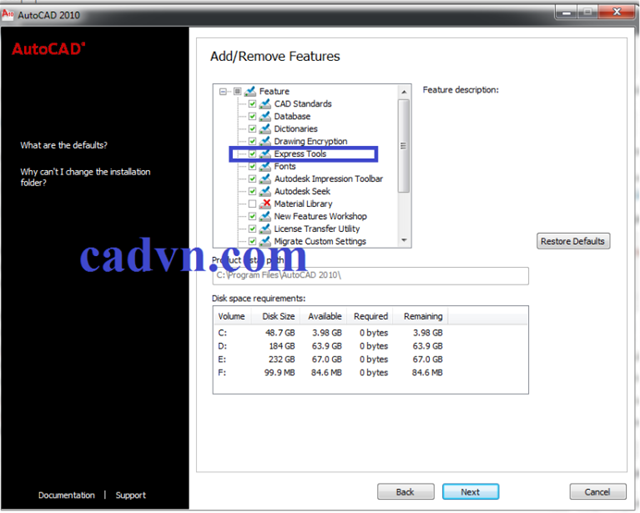640x513 pixels.
Task: Uncheck the Dictionaries checkbox
Action: (252, 129)
